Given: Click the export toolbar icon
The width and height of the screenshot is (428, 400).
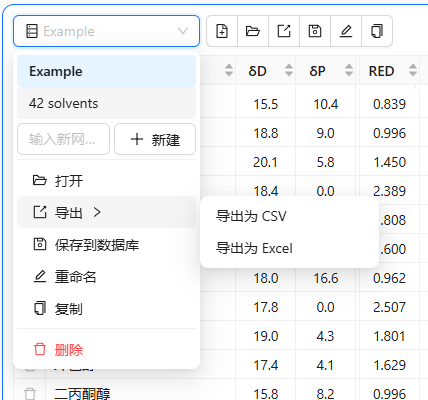Looking at the screenshot, I should [x=284, y=31].
